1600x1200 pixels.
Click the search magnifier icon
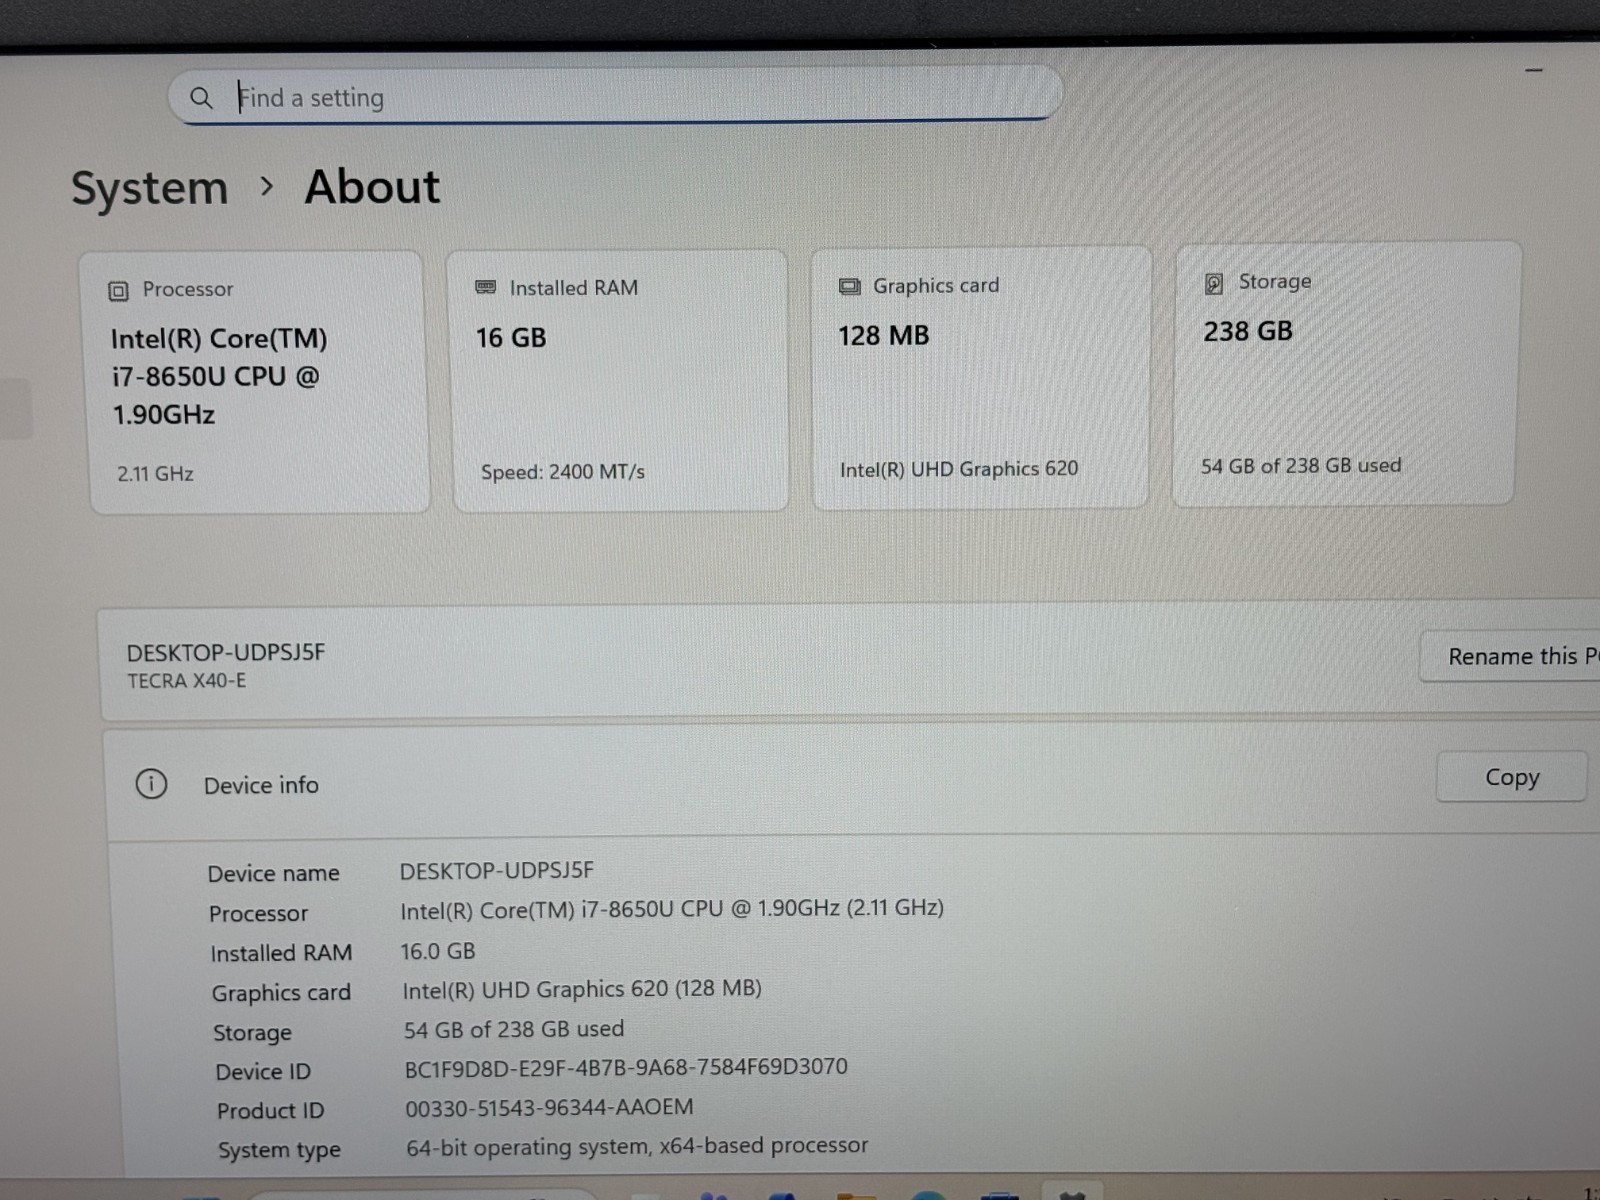[201, 98]
